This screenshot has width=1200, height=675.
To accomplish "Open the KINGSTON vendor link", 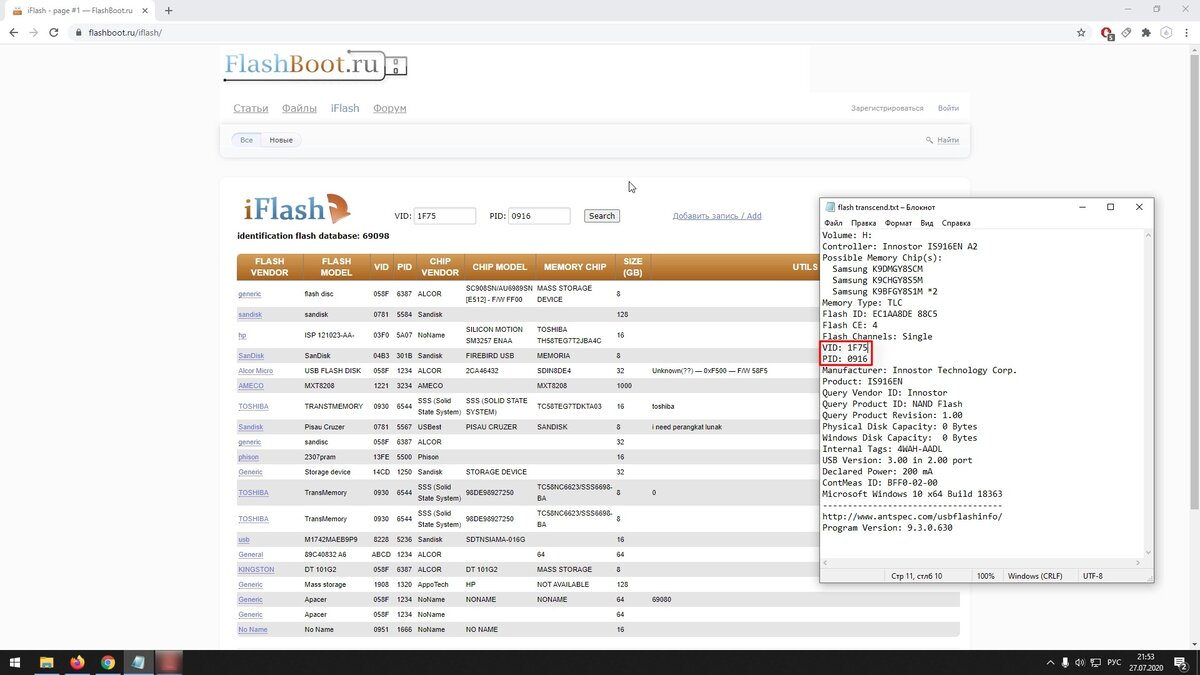I will (256, 569).
